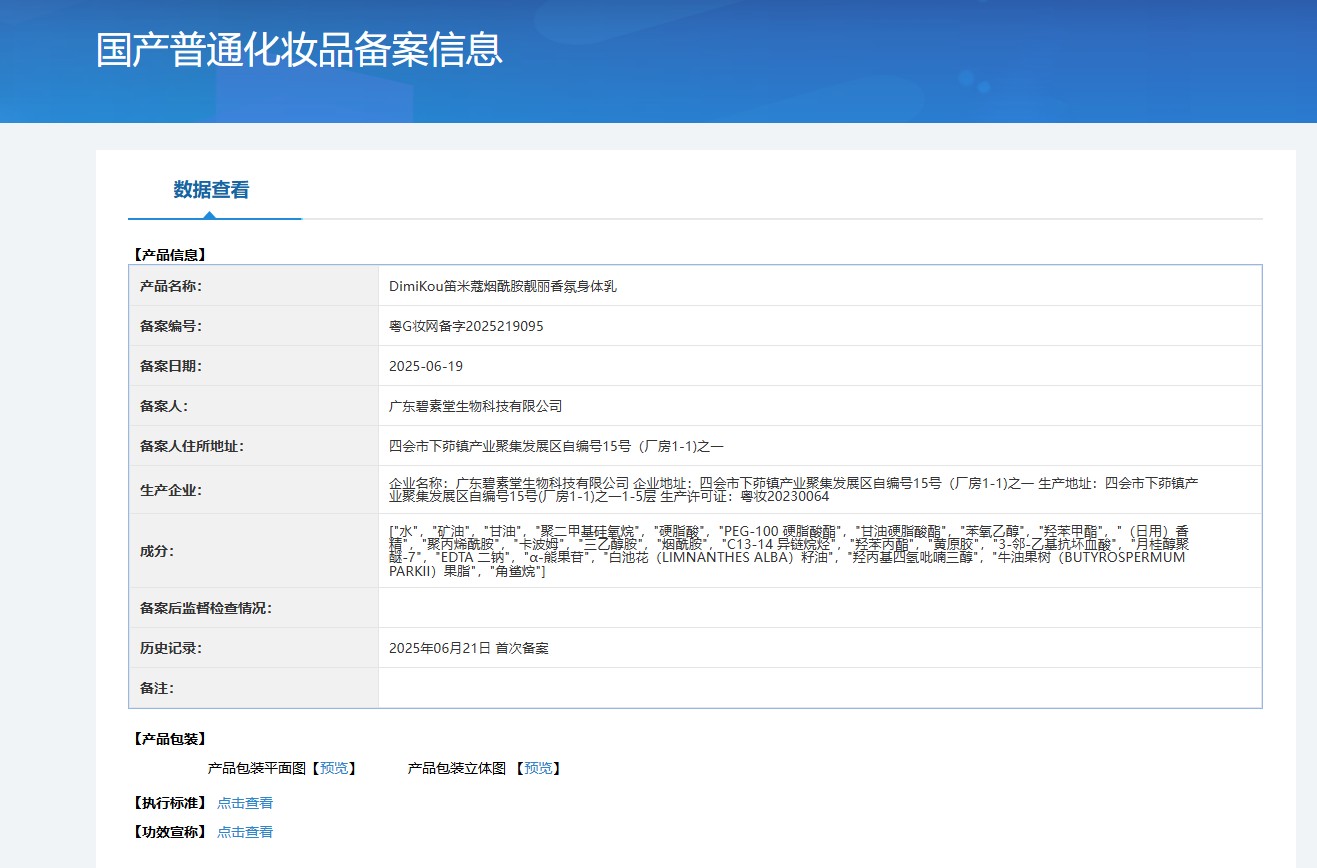
Task: Click the page title 国产普通化妆品备案信息
Action: click(x=299, y=50)
